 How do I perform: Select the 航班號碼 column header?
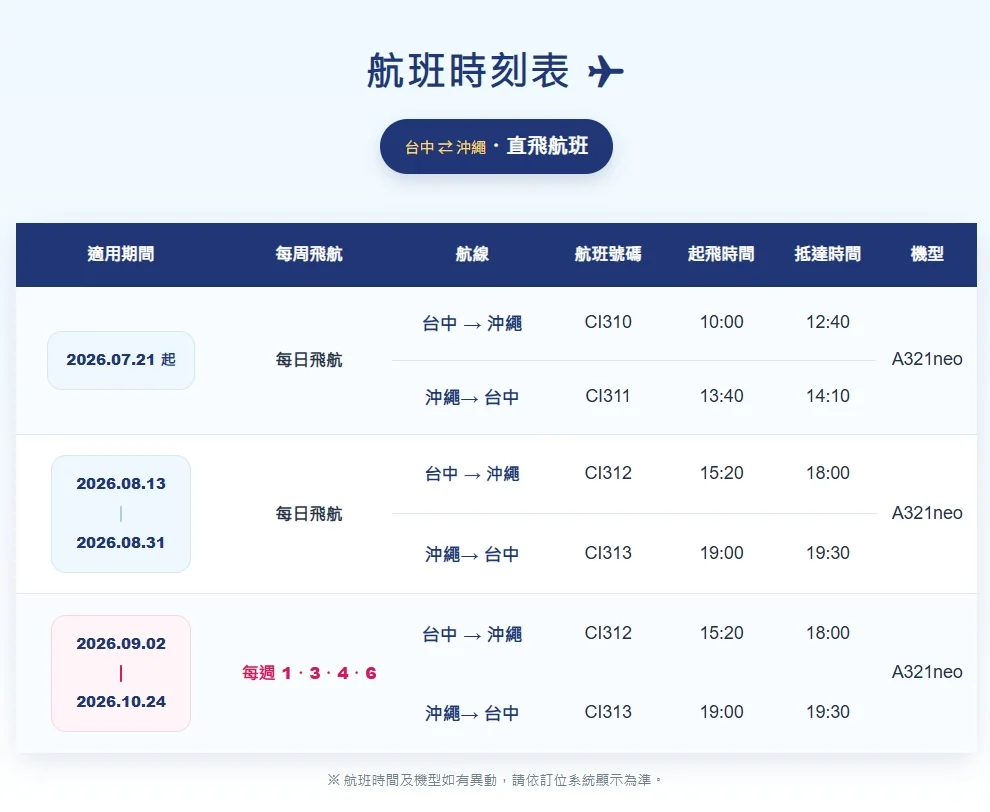click(x=608, y=254)
